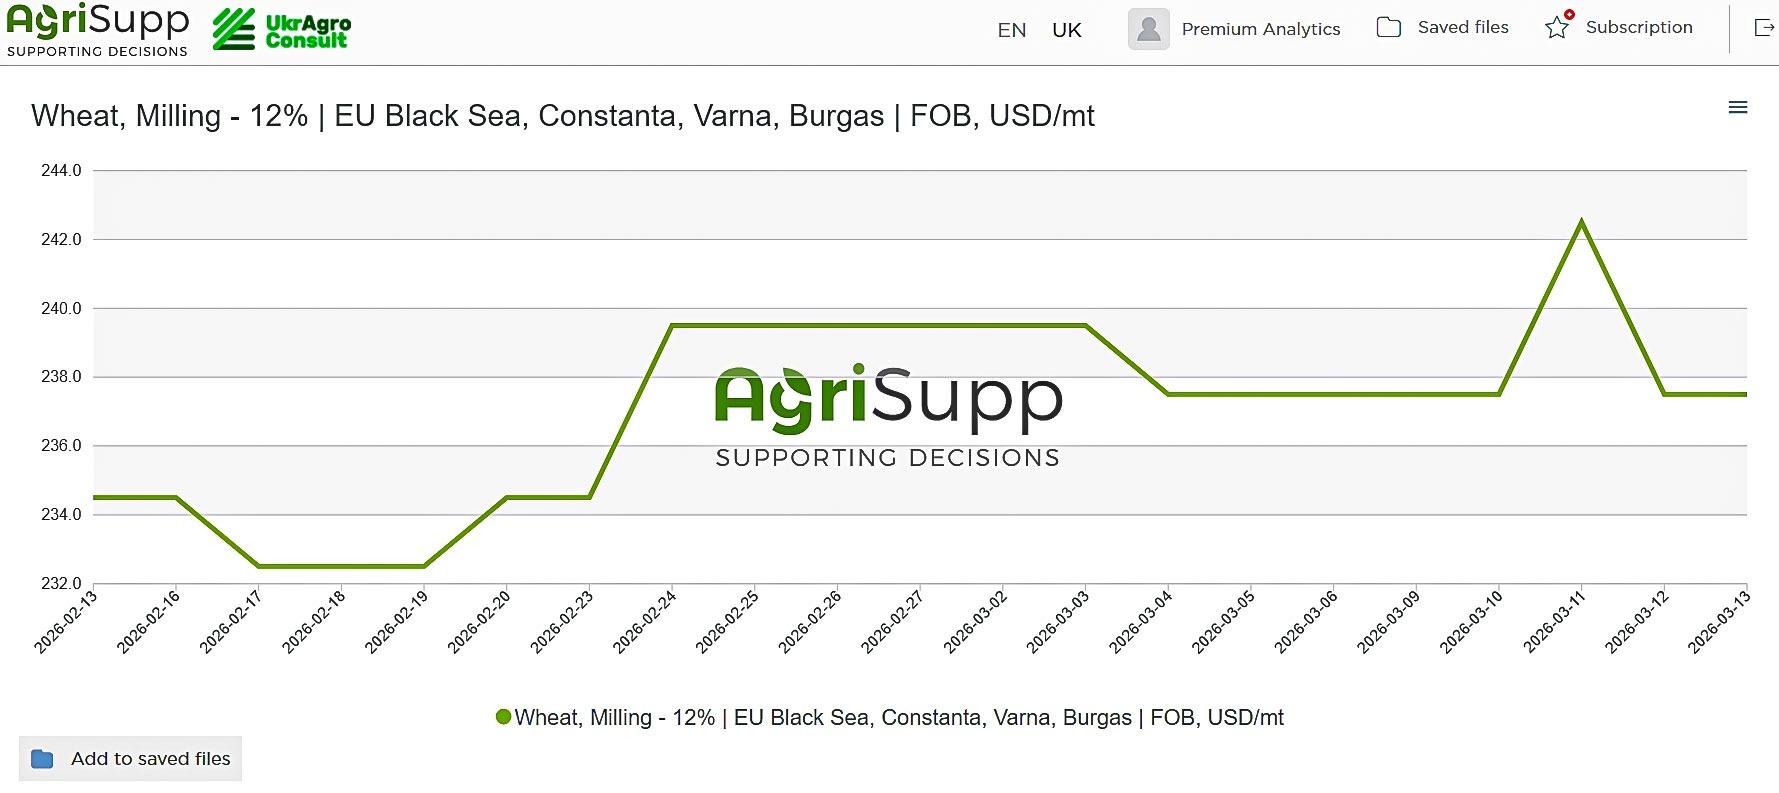Click the AgriSupp logo in header
This screenshot has width=1779, height=793.
[97, 30]
